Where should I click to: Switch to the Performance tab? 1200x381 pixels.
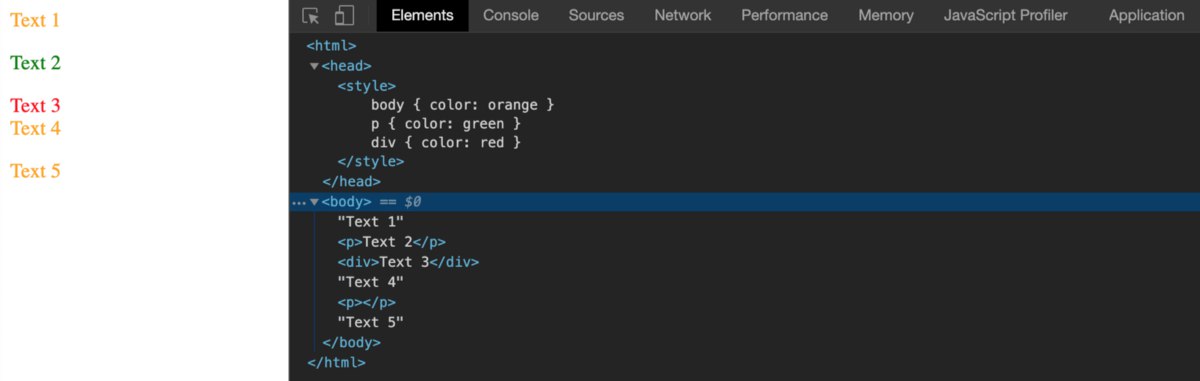click(x=784, y=15)
